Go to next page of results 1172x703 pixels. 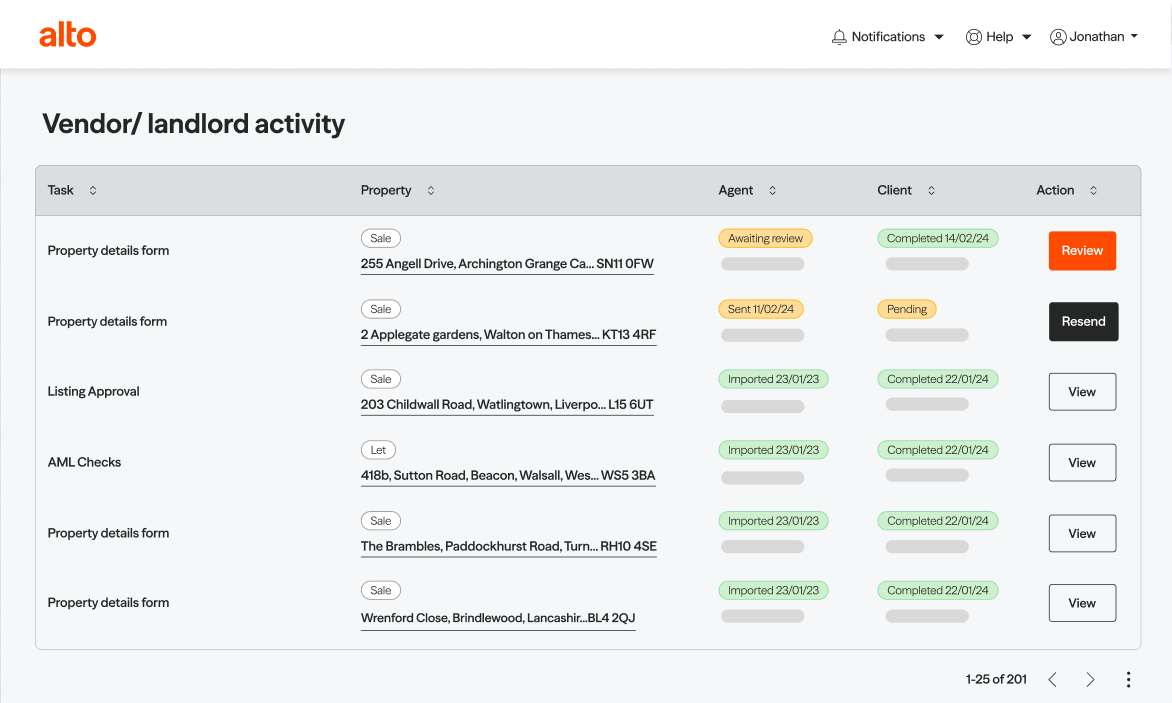(1090, 680)
